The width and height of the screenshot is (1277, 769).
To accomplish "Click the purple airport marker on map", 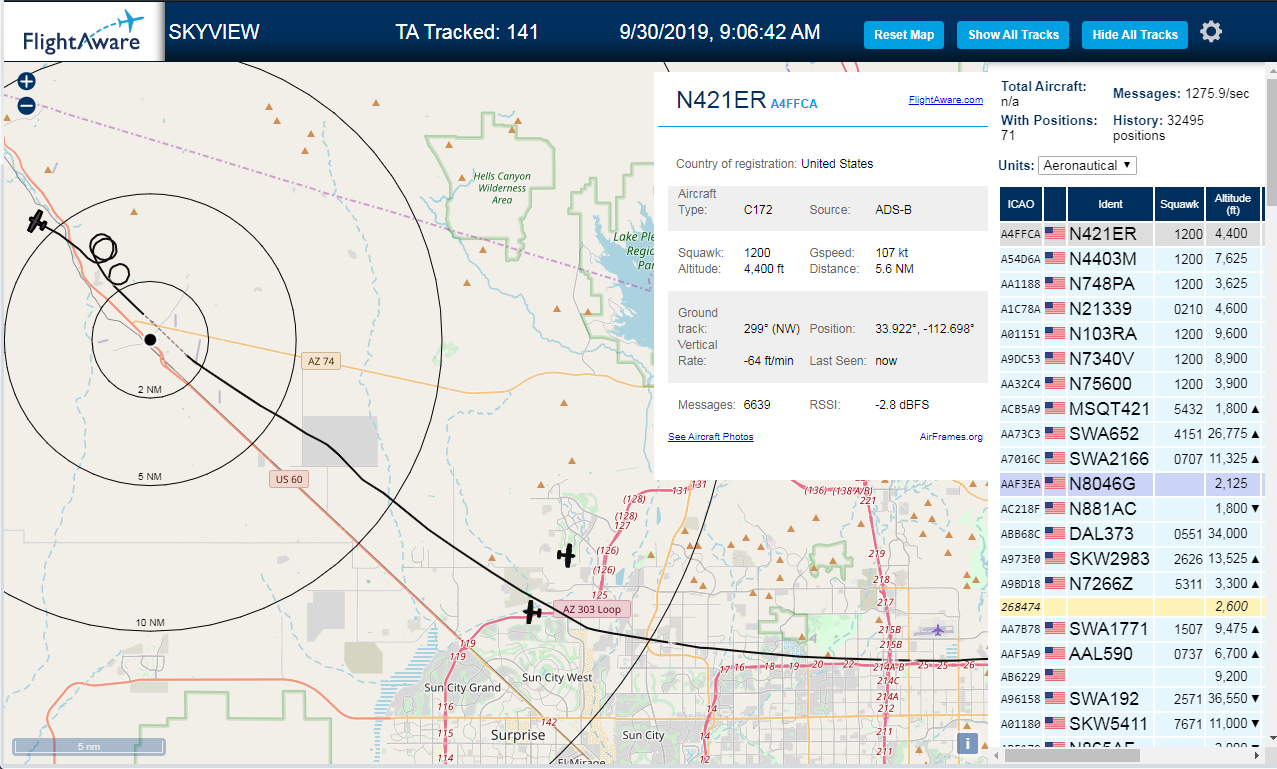I will tap(938, 629).
